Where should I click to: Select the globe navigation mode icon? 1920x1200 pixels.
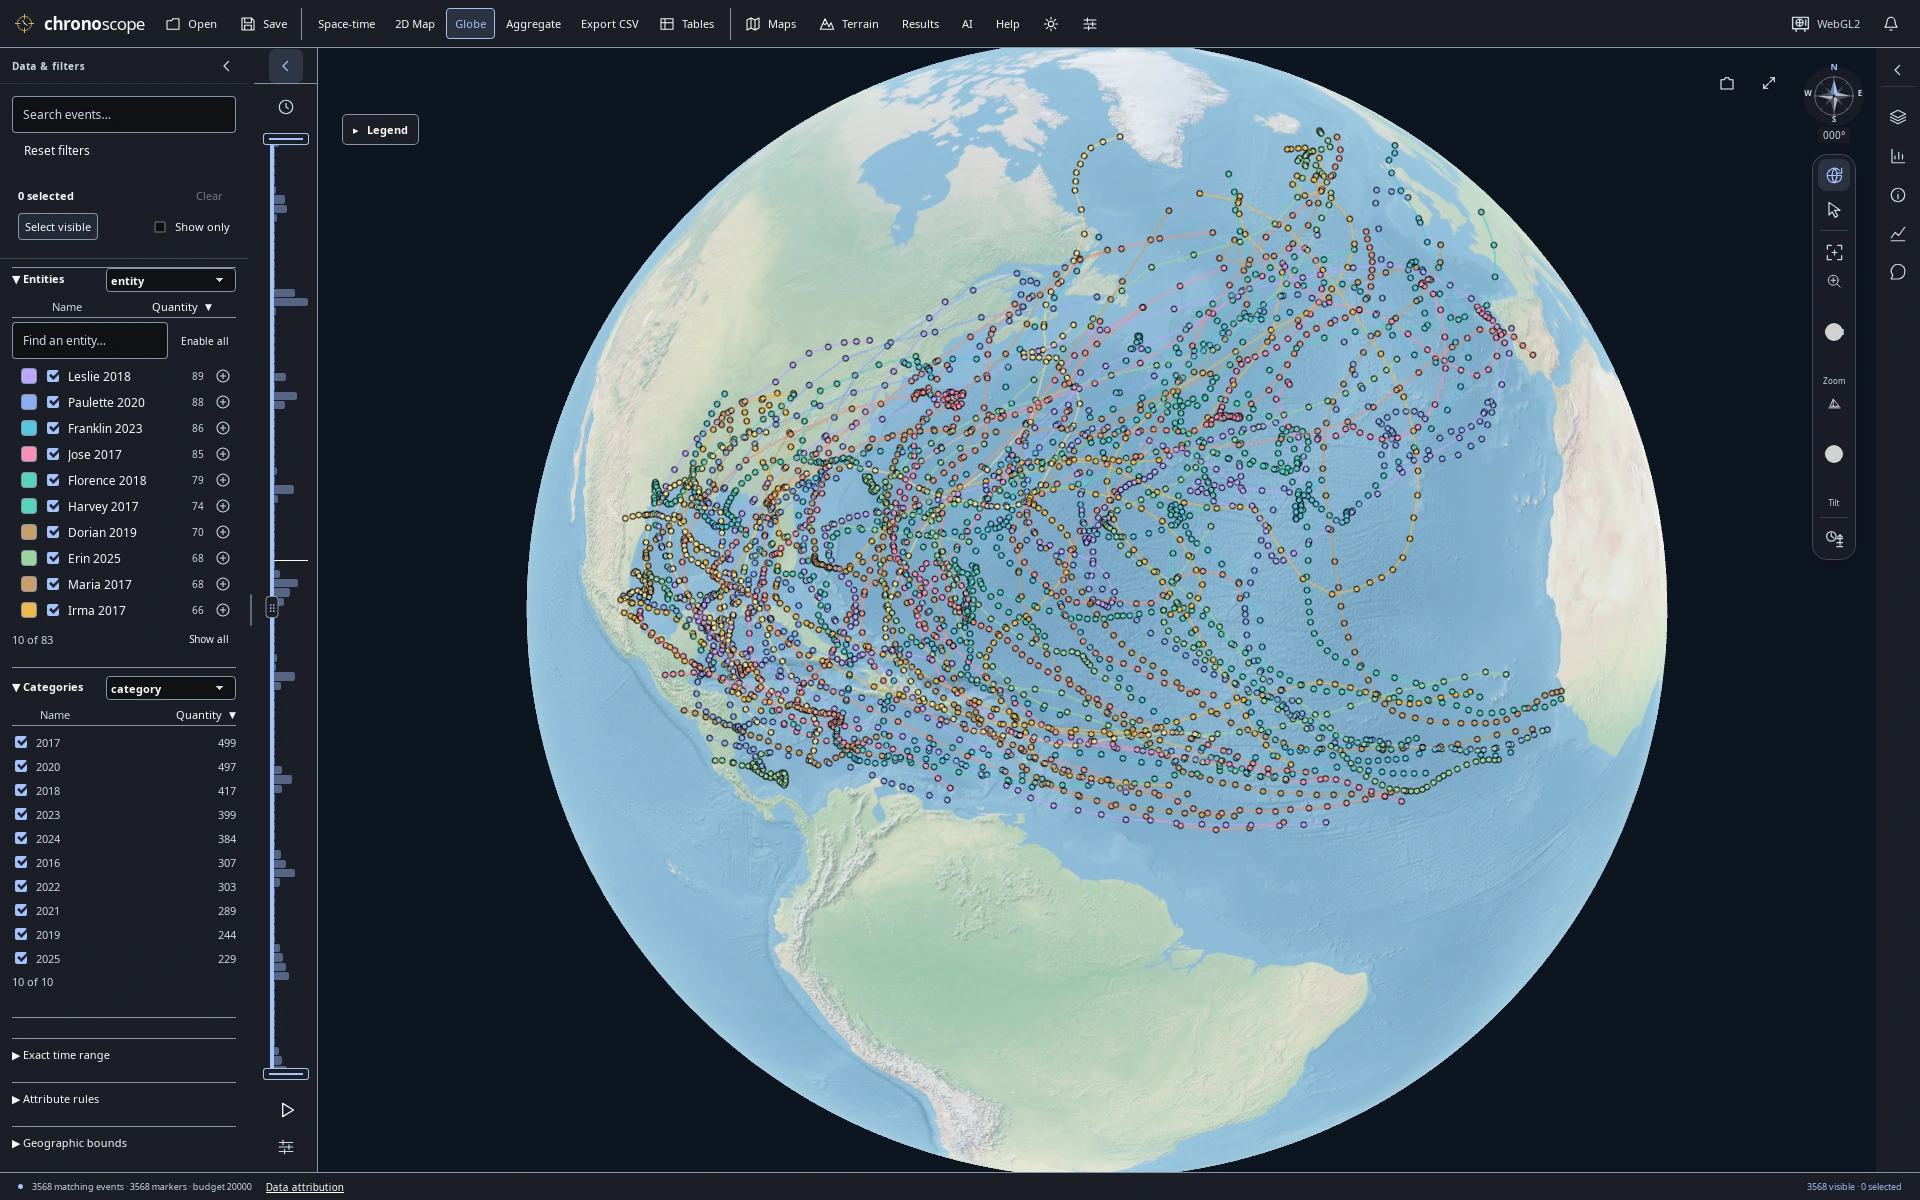pos(1834,175)
